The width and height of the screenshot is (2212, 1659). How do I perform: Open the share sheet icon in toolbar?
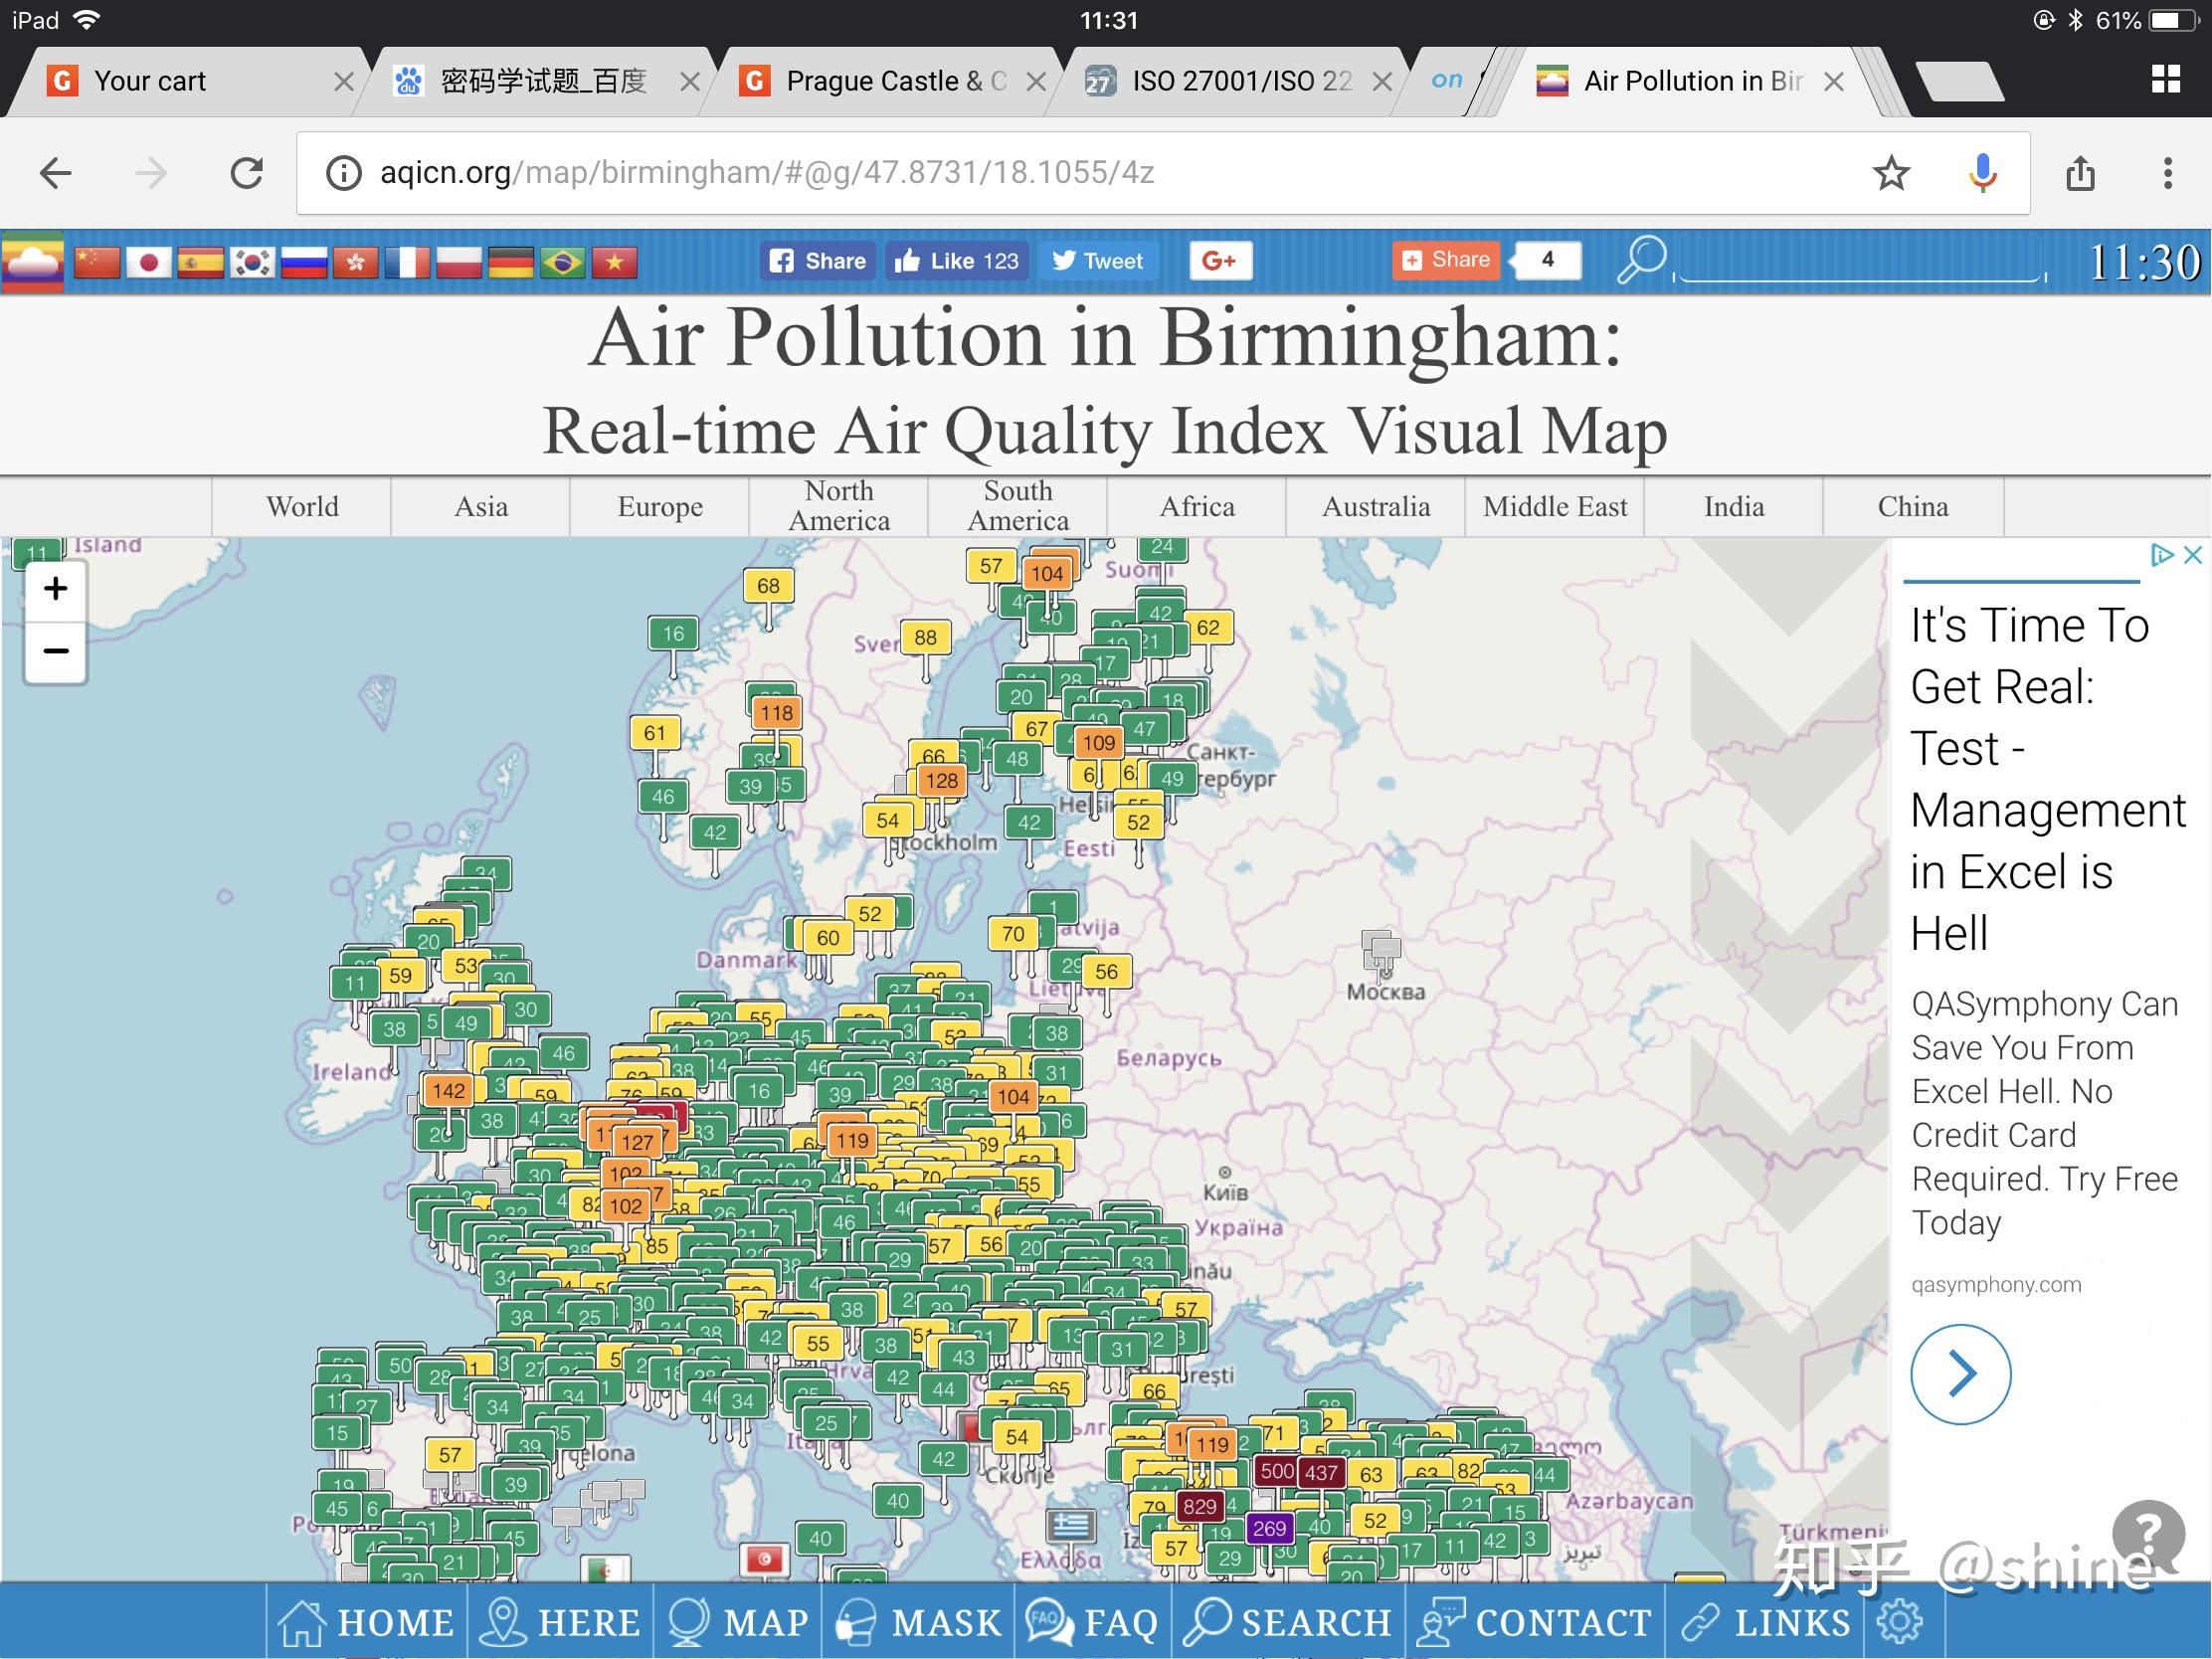click(2080, 173)
